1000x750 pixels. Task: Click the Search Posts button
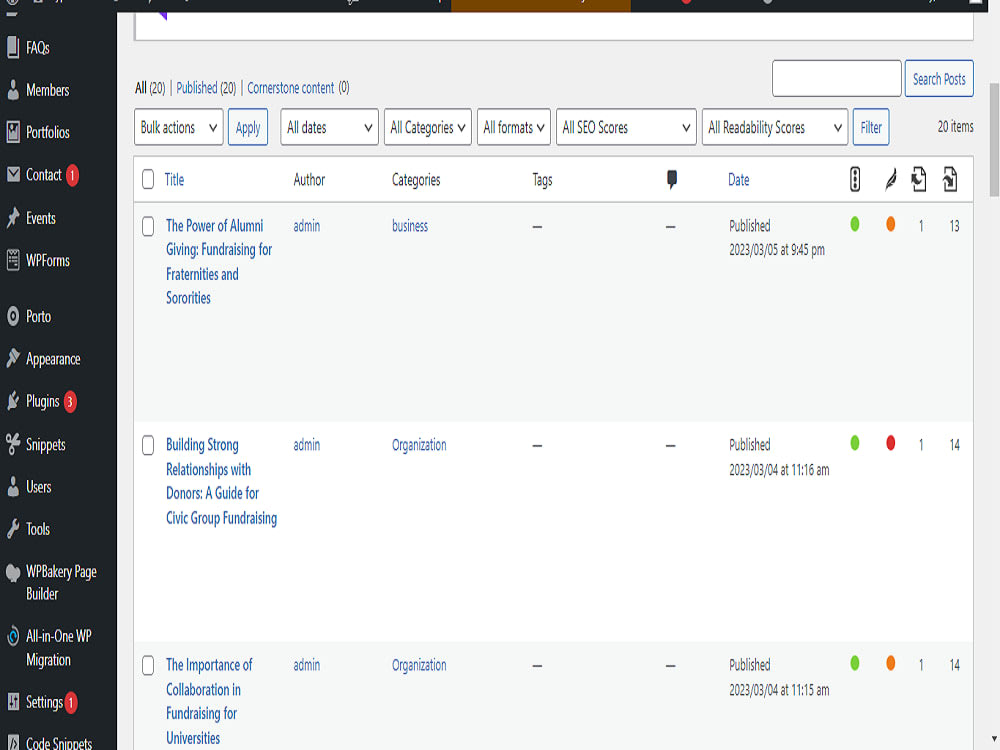point(939,78)
